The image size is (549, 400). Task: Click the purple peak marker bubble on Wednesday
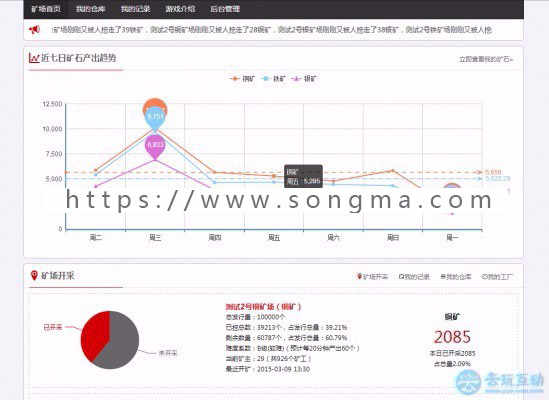[155, 146]
